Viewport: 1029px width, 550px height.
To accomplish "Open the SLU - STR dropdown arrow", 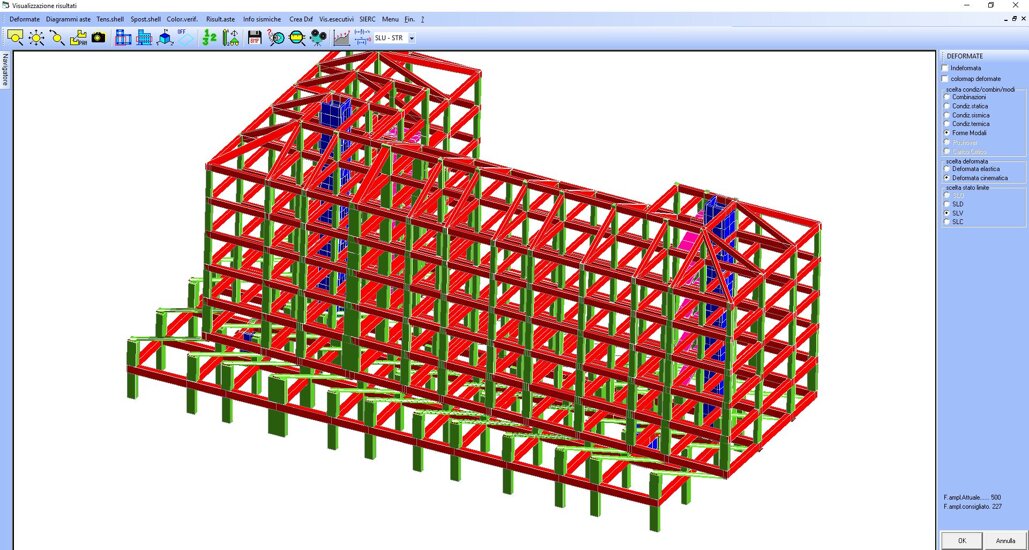I will coord(412,39).
